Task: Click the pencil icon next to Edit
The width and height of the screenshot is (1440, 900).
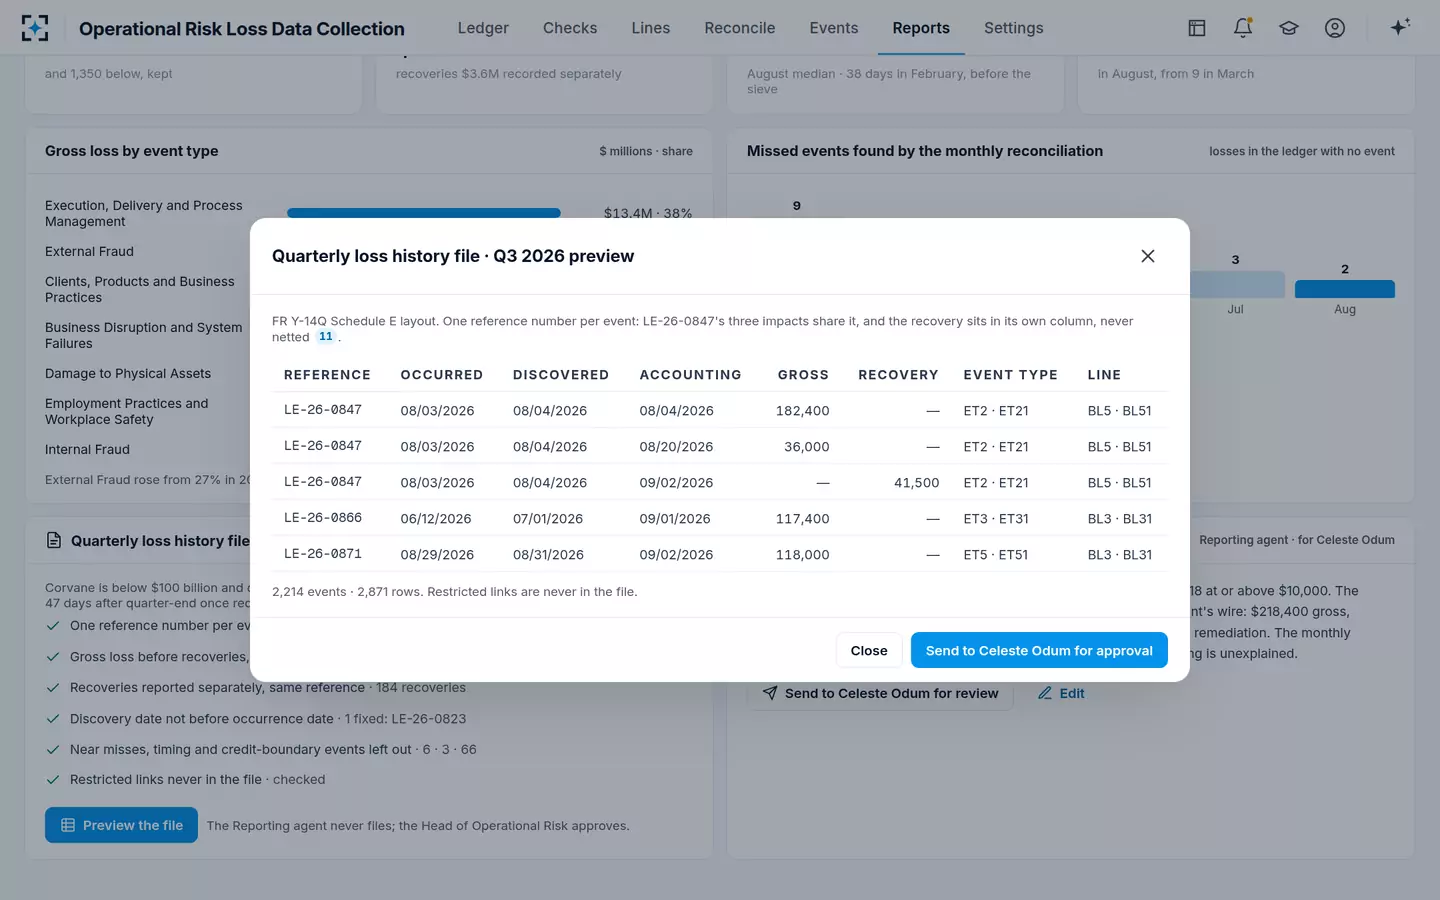Action: (1045, 693)
